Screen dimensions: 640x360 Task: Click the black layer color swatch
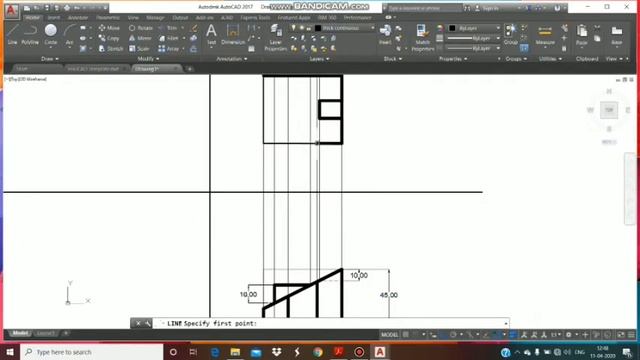(318, 28)
